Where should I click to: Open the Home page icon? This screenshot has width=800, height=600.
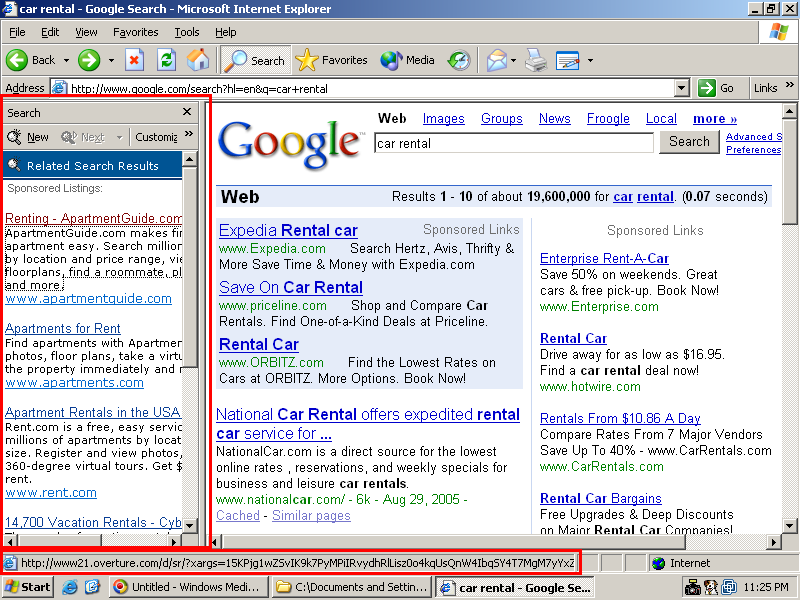pos(198,60)
